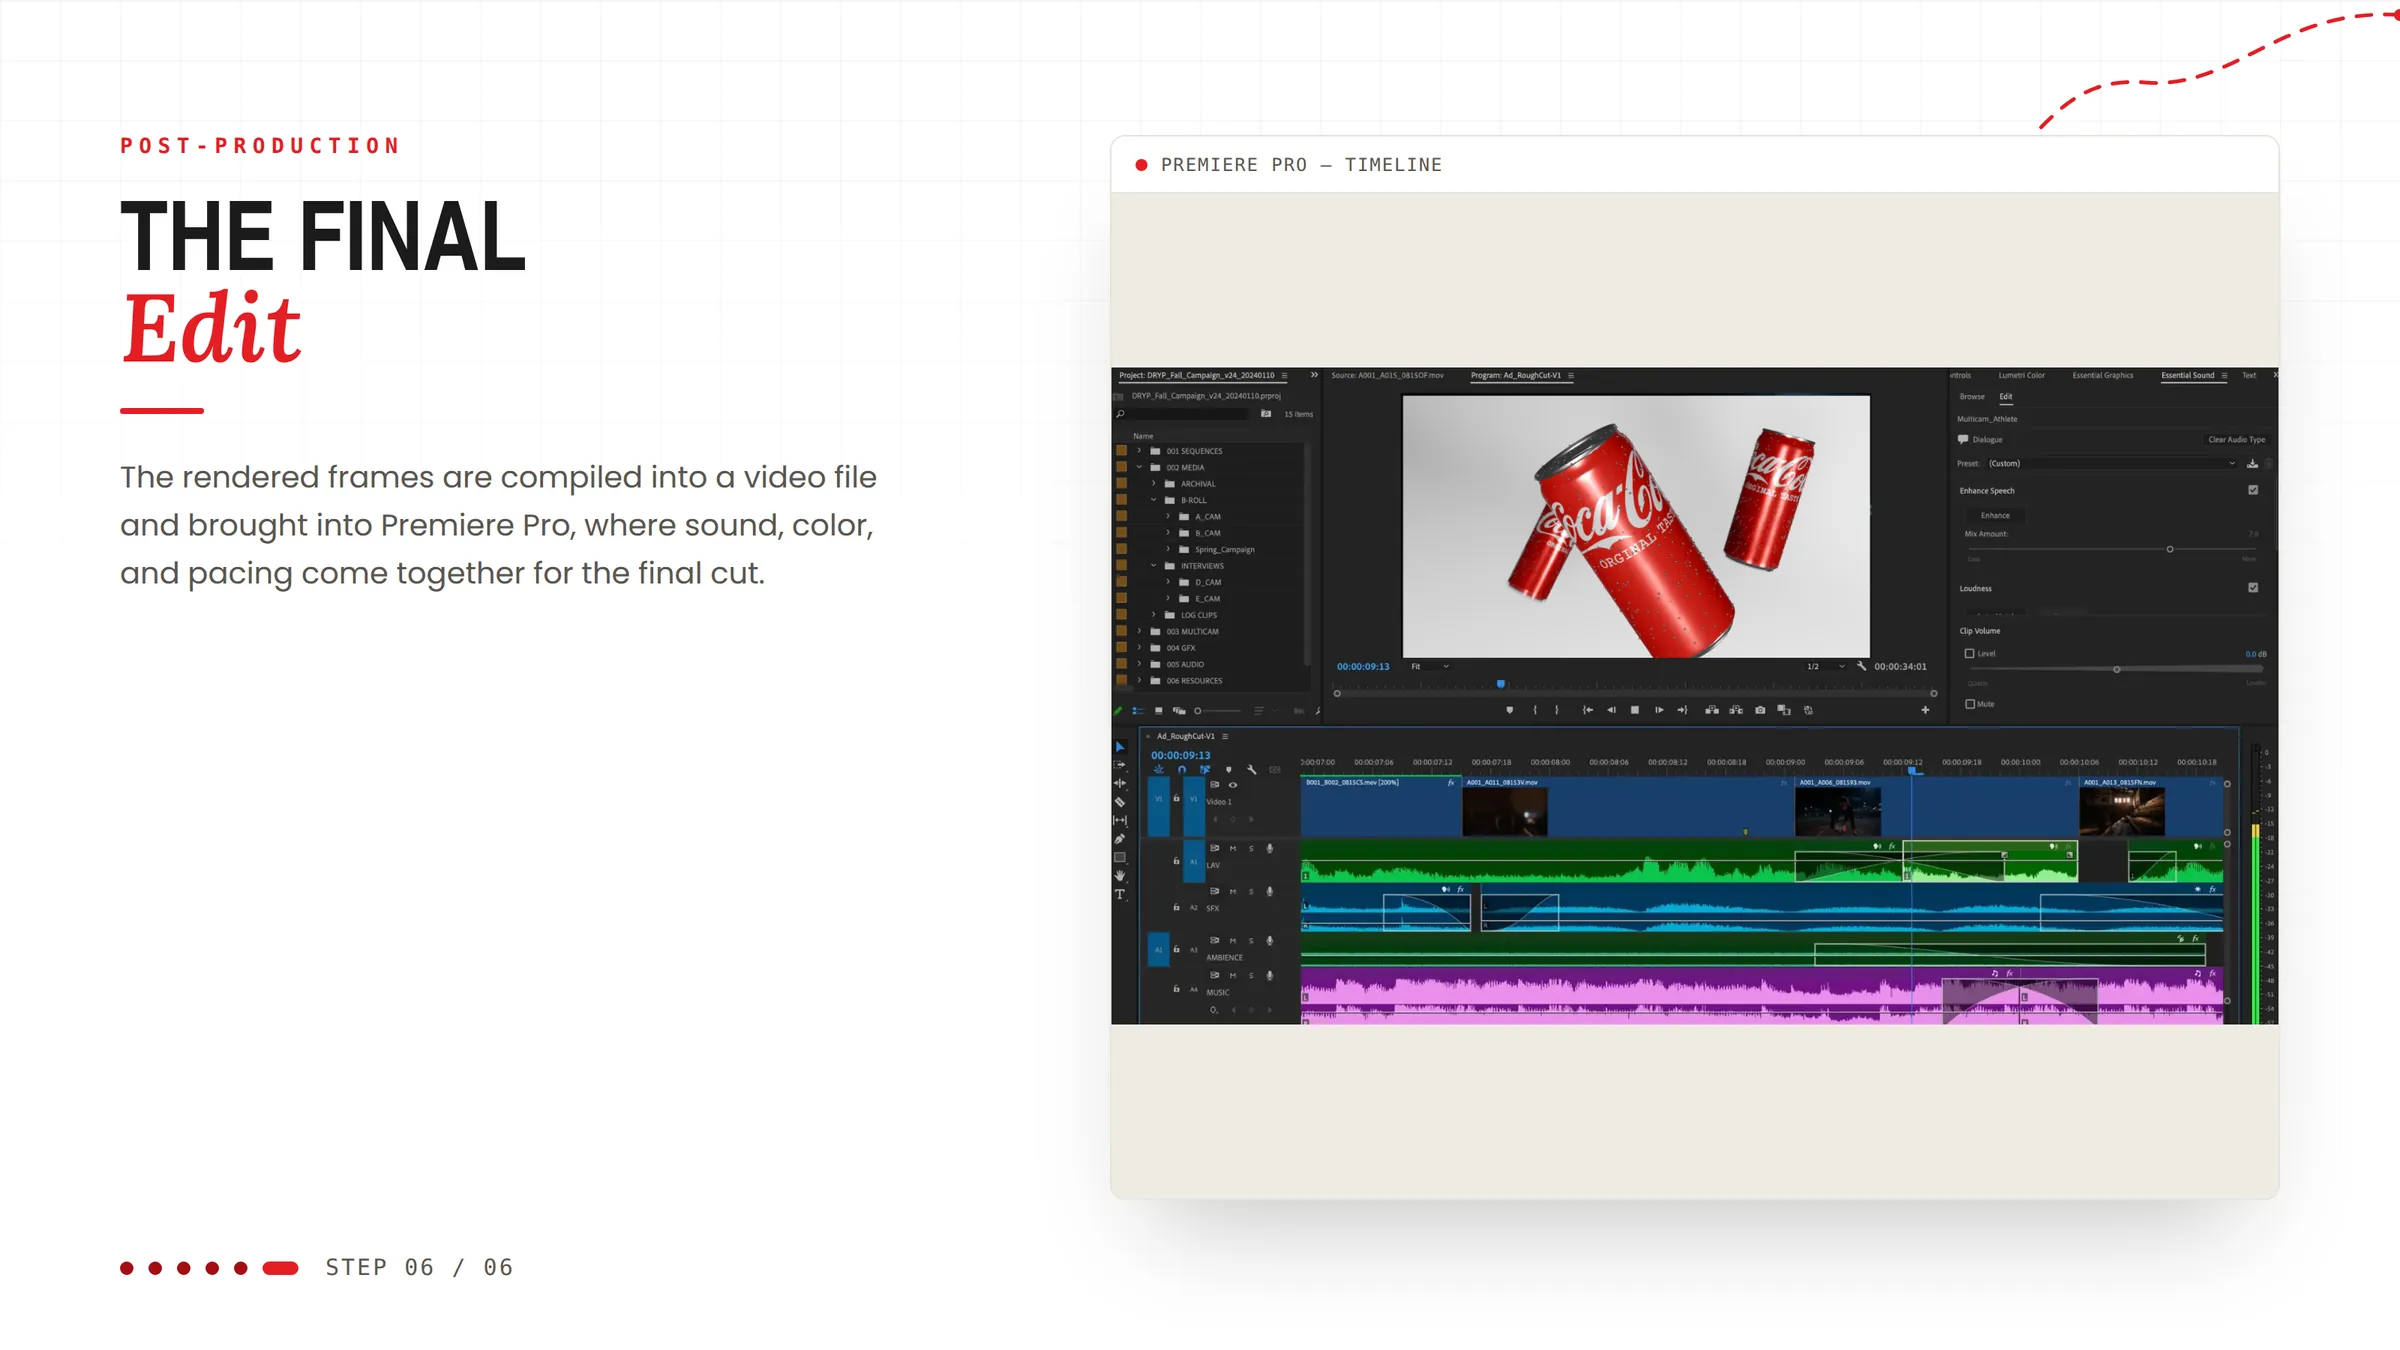Select the Pen tool
Viewport: 2400px width, 1350px height.
coord(1120,839)
